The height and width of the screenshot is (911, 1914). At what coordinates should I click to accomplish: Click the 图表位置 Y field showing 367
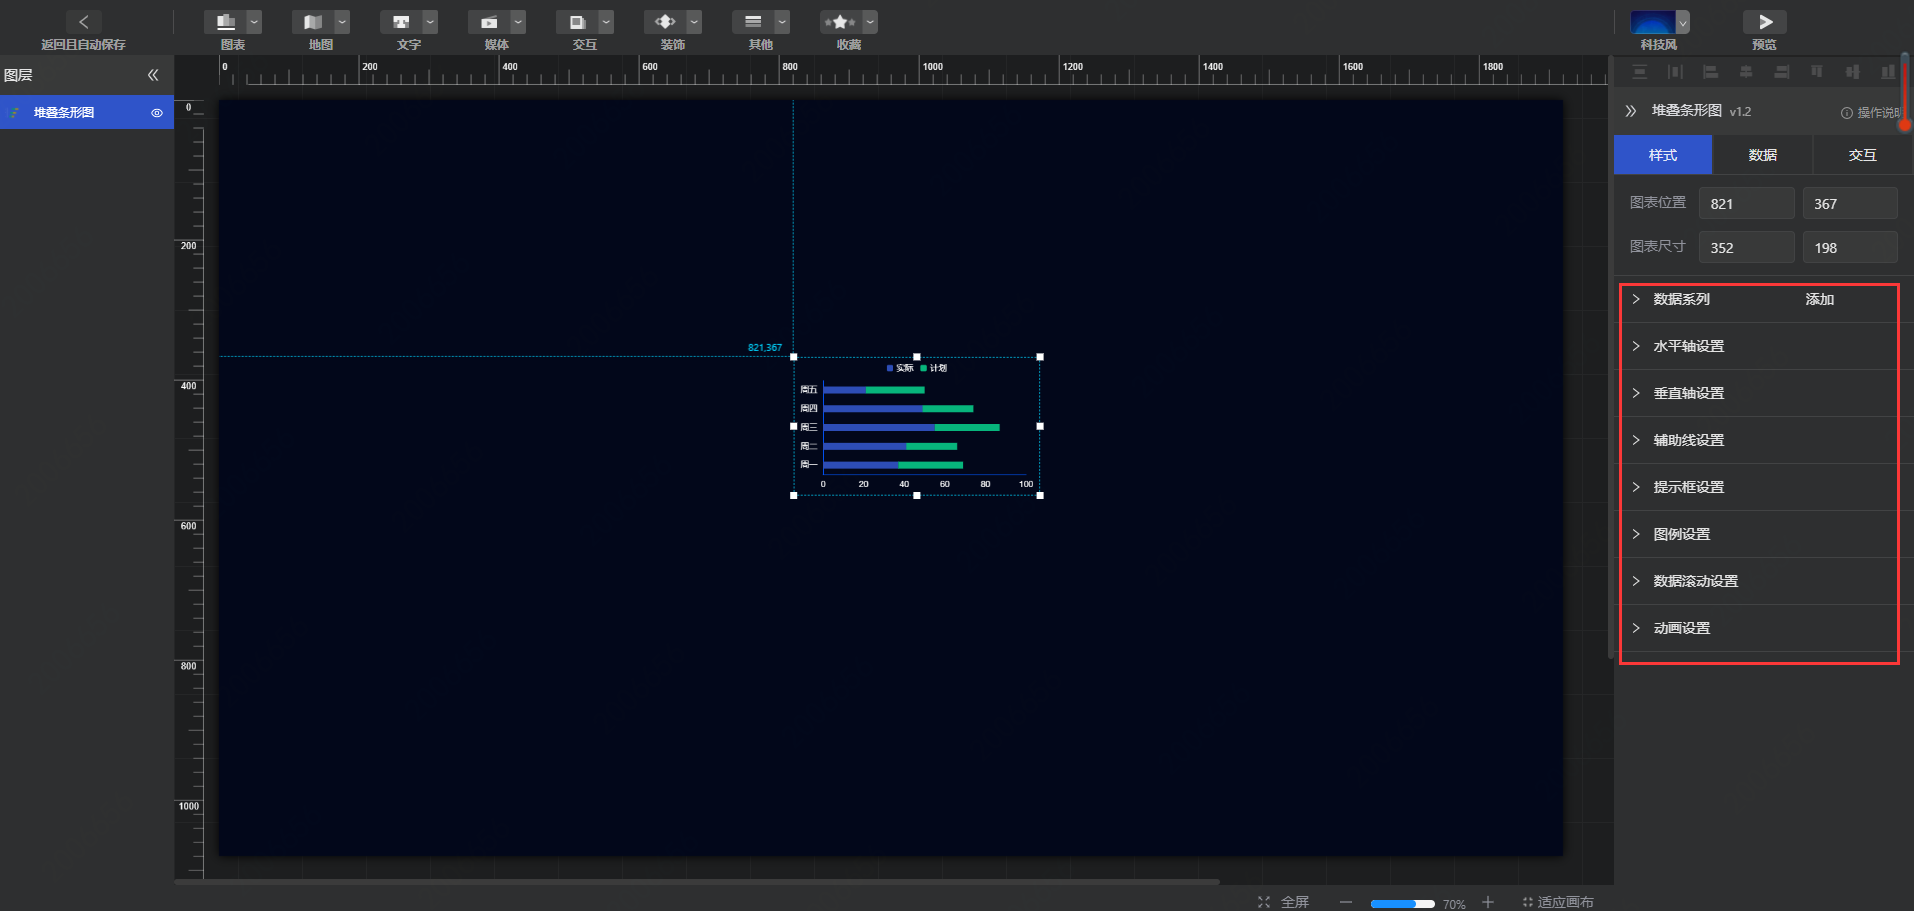pos(1850,203)
